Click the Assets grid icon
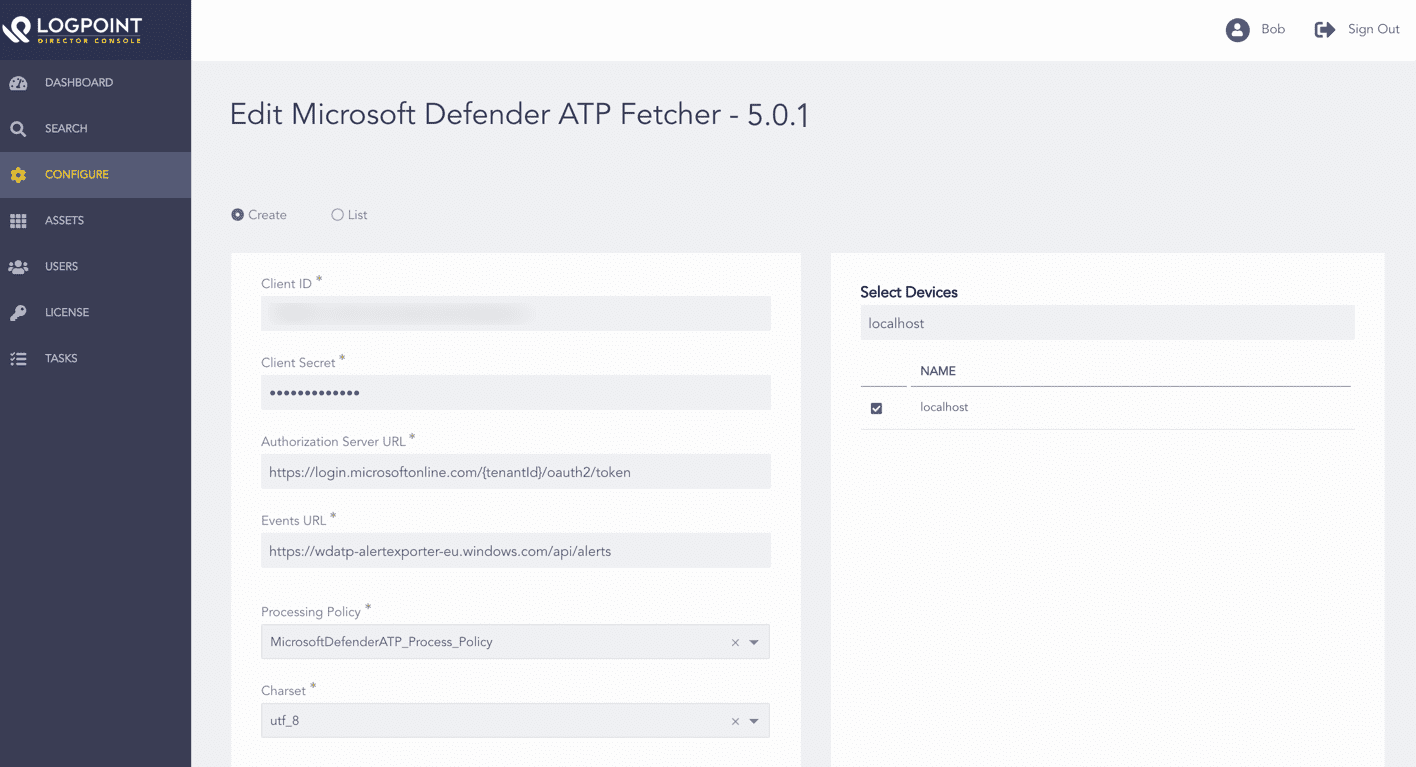This screenshot has width=1416, height=767. point(18,221)
